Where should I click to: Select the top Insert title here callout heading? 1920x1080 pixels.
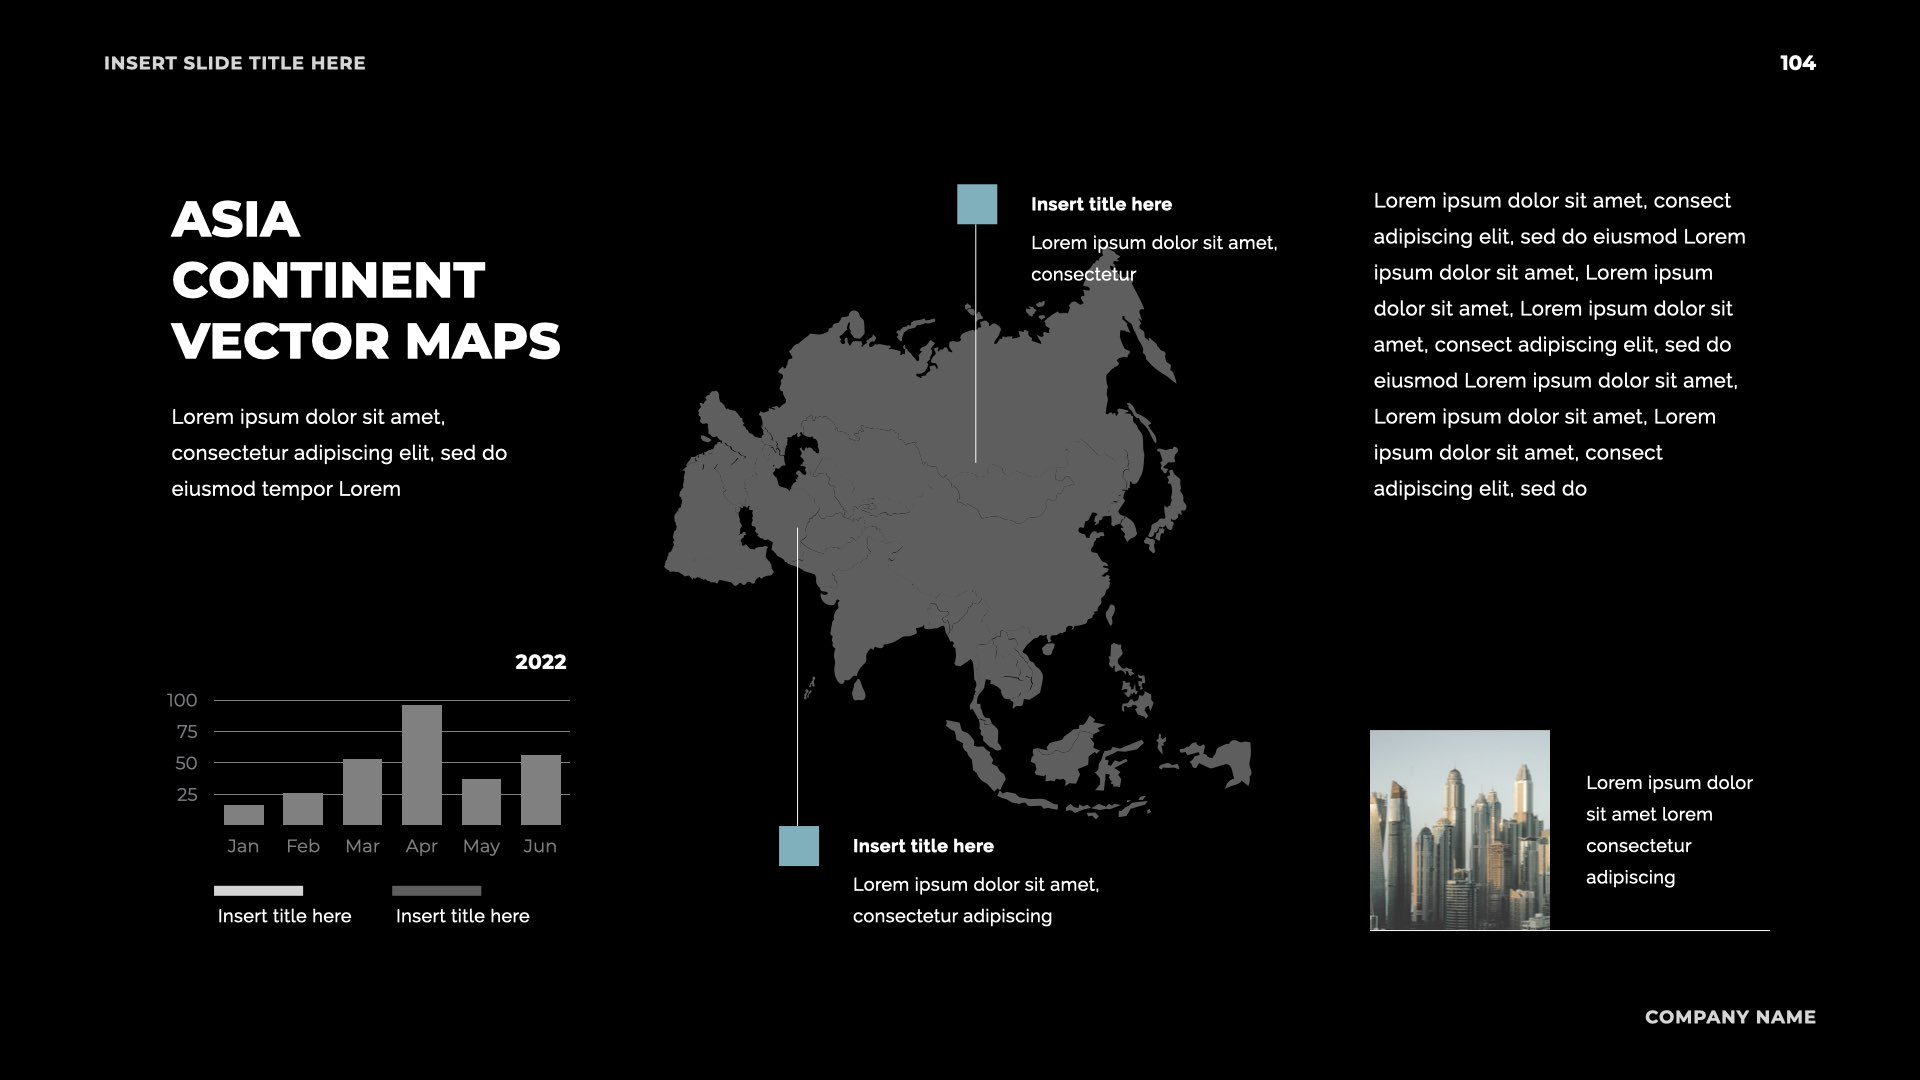click(x=1101, y=204)
